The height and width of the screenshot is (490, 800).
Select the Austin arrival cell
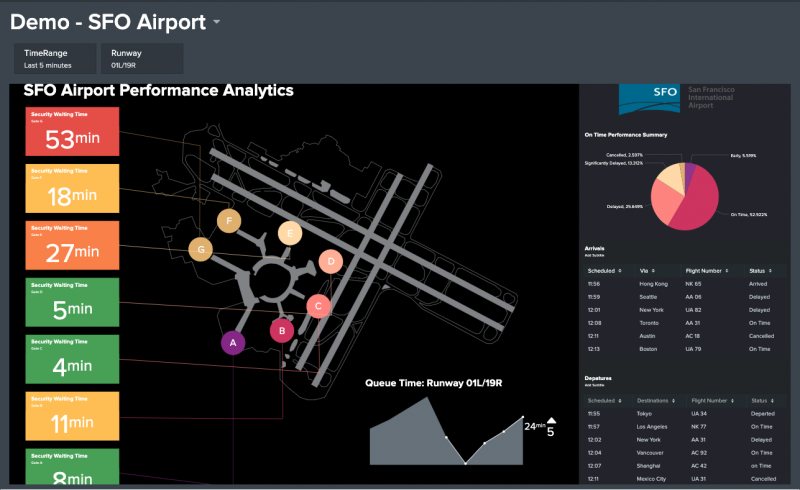pyautogui.click(x=647, y=336)
